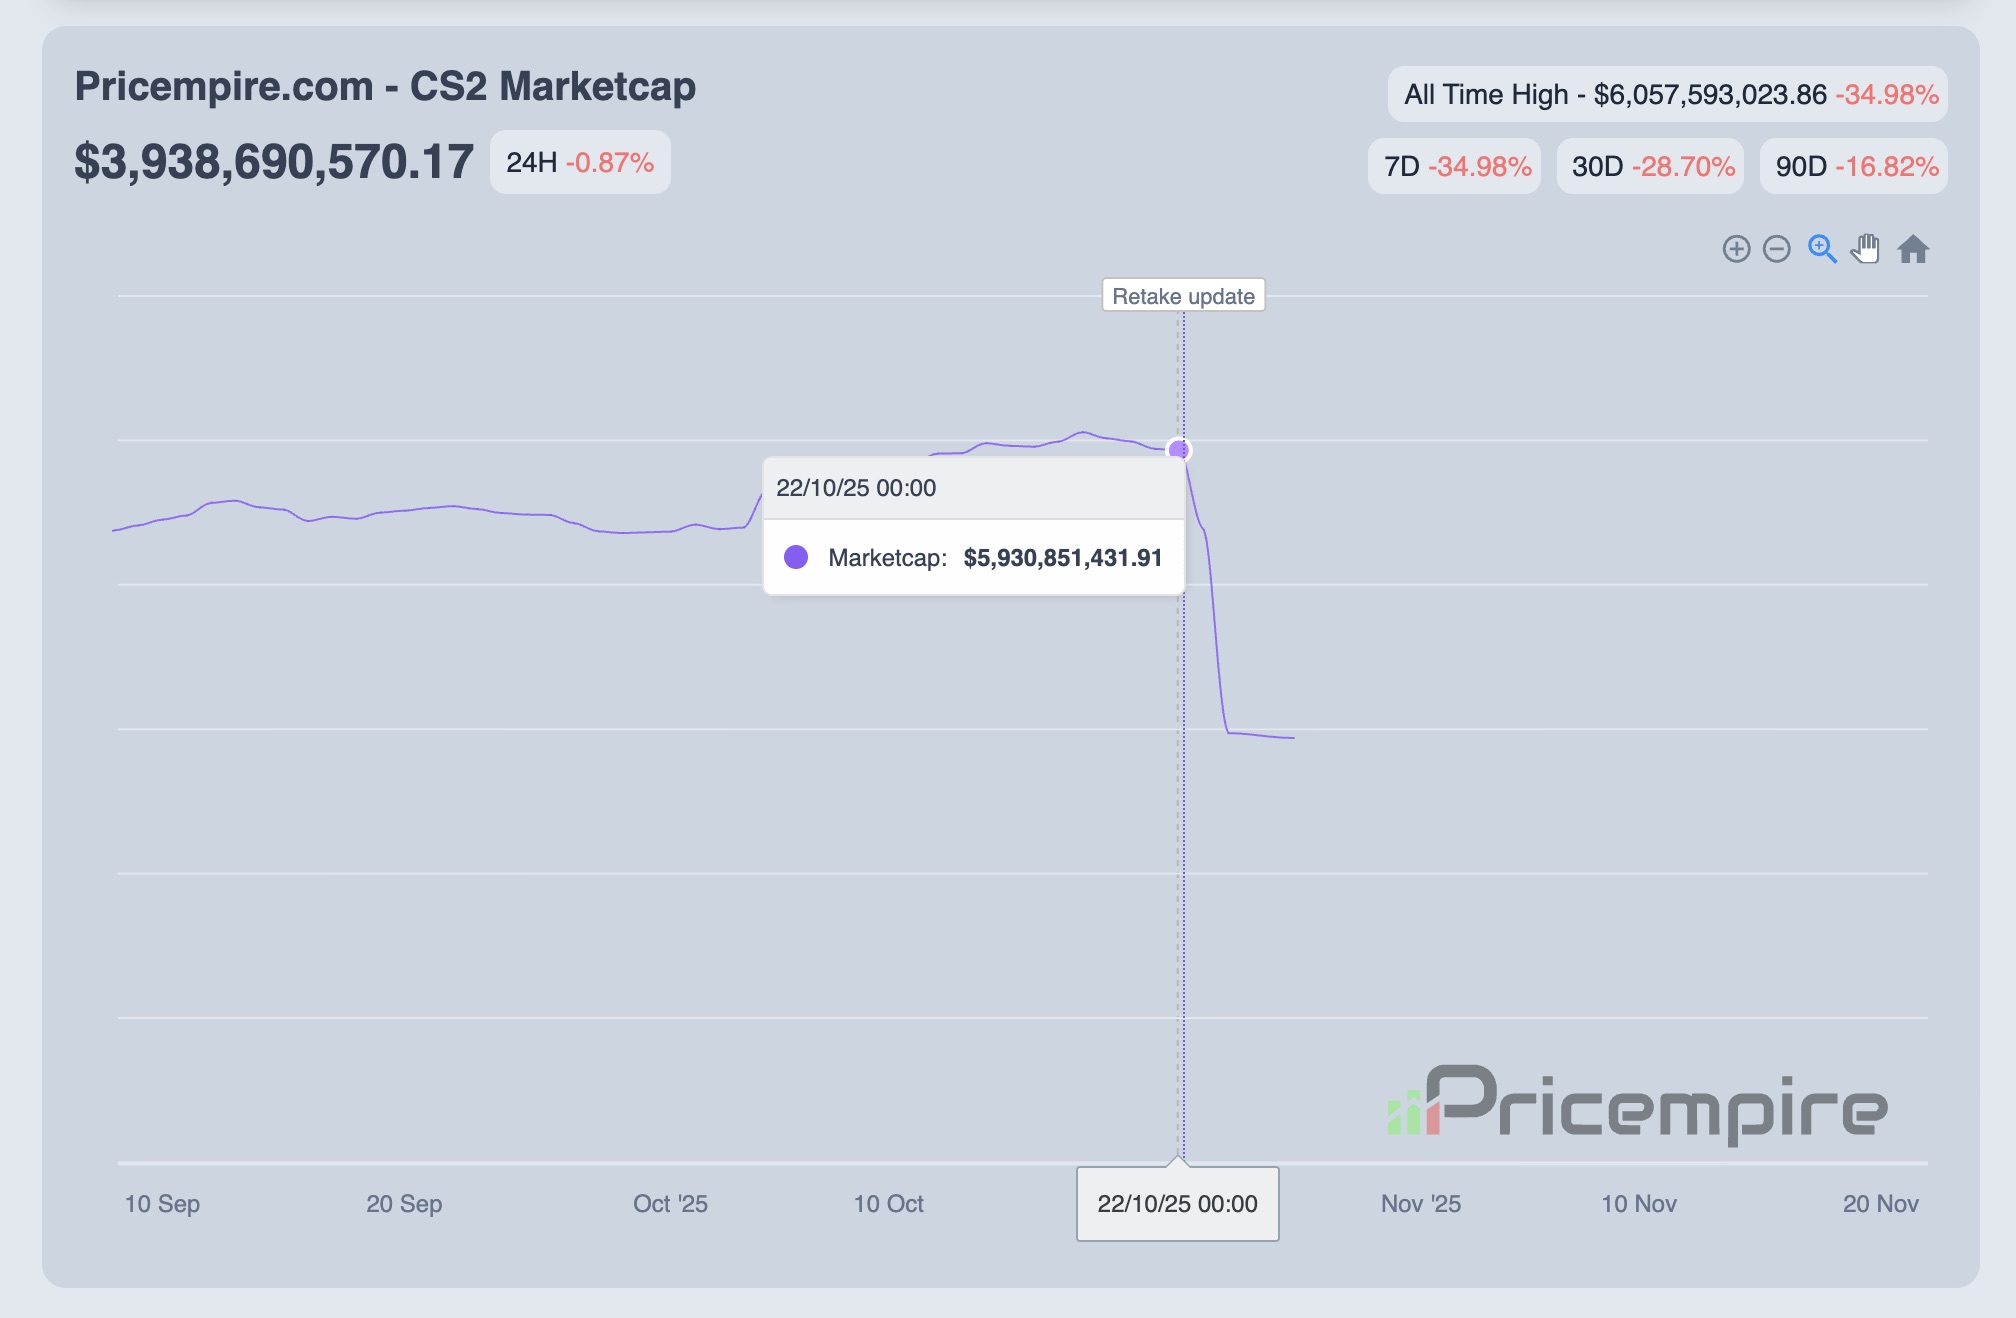Click the highlighted purple data point marker
This screenshot has height=1318, width=2016.
point(1179,450)
